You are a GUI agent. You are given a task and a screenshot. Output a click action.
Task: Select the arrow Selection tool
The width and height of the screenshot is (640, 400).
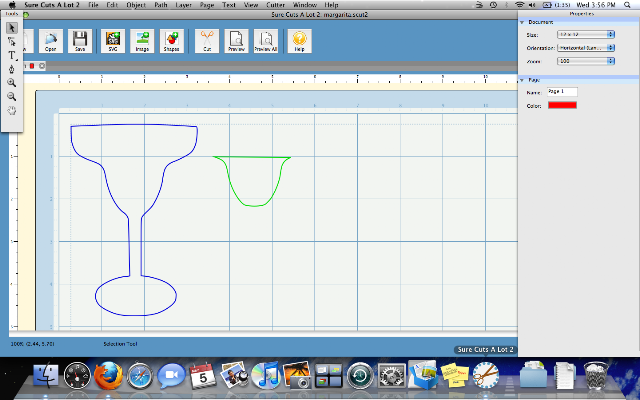pos(12,28)
